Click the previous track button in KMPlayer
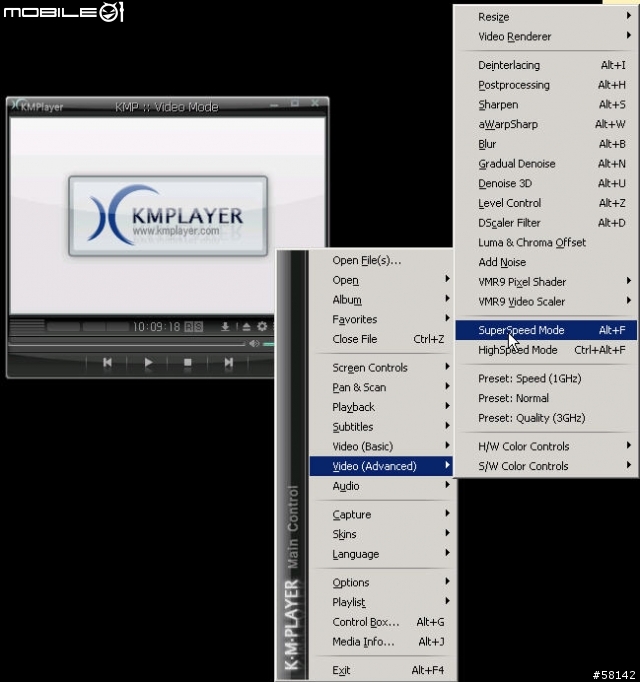 click(107, 362)
